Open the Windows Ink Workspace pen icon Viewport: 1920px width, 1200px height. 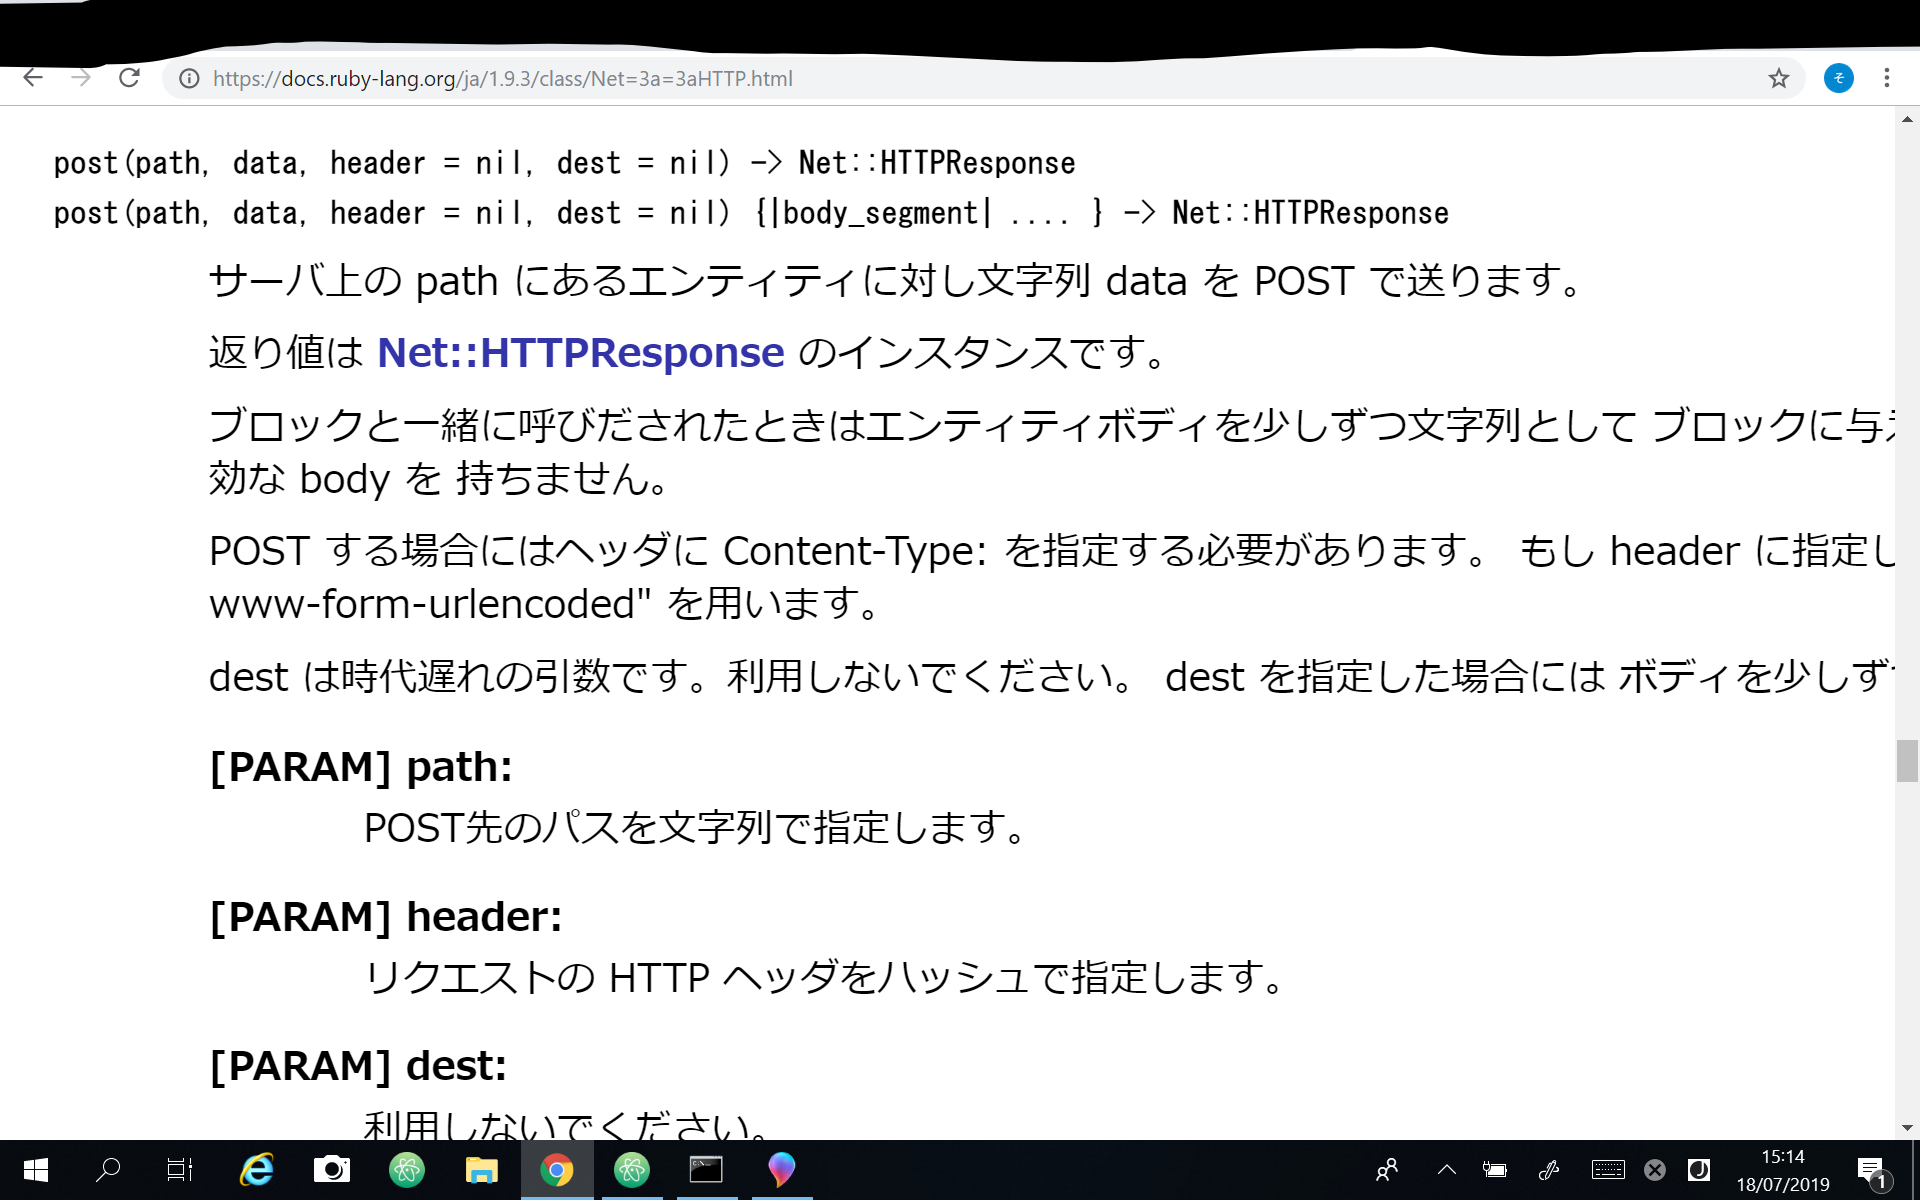pos(1549,1169)
